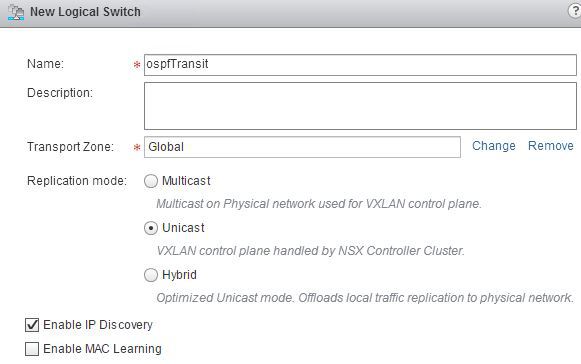Viewport: 581px width, 364px height.
Task: Click Change link for the transport zone
Action: (x=494, y=146)
